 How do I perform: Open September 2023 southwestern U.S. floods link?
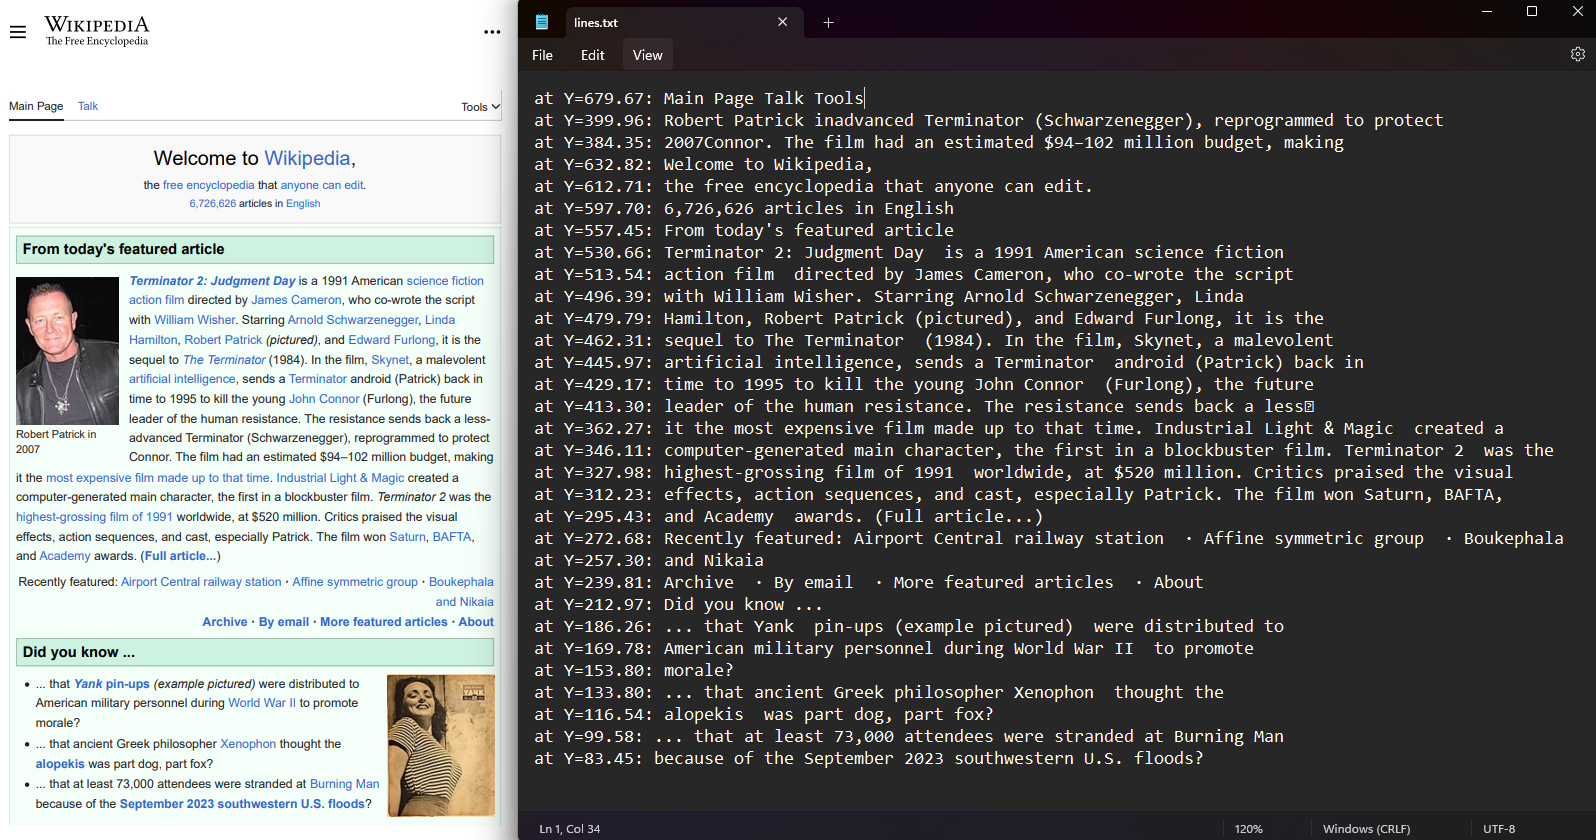(242, 804)
